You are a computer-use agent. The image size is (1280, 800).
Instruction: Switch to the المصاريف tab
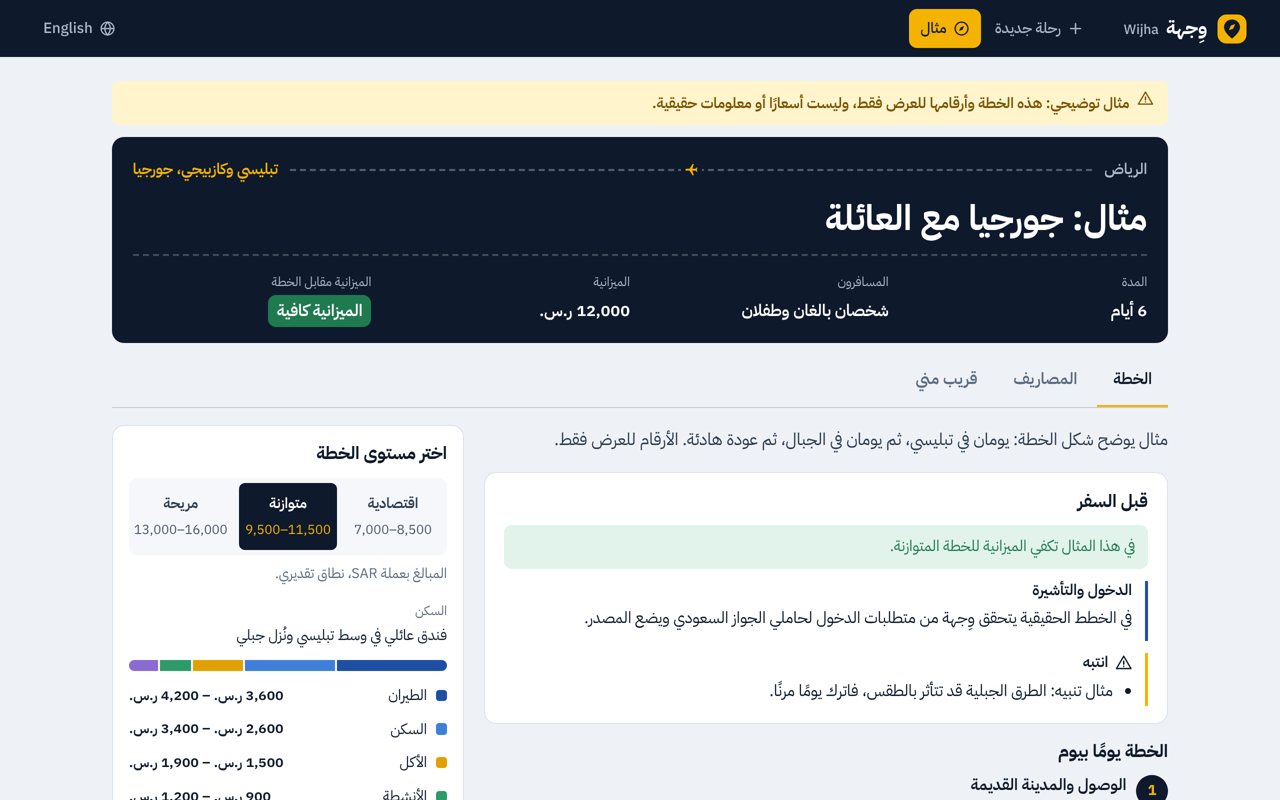(x=1045, y=379)
